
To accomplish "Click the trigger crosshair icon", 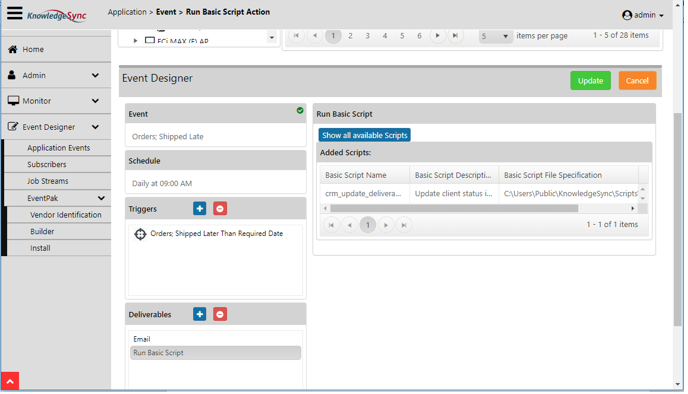I will [x=140, y=234].
